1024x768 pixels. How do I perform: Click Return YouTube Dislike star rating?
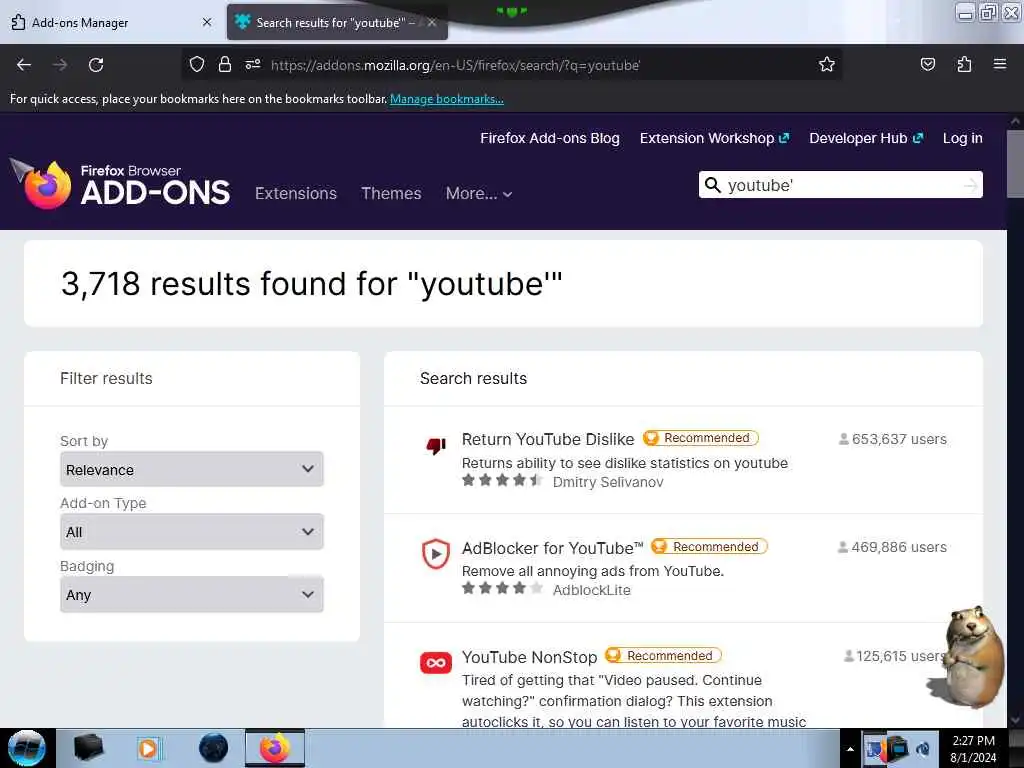pyautogui.click(x=502, y=481)
